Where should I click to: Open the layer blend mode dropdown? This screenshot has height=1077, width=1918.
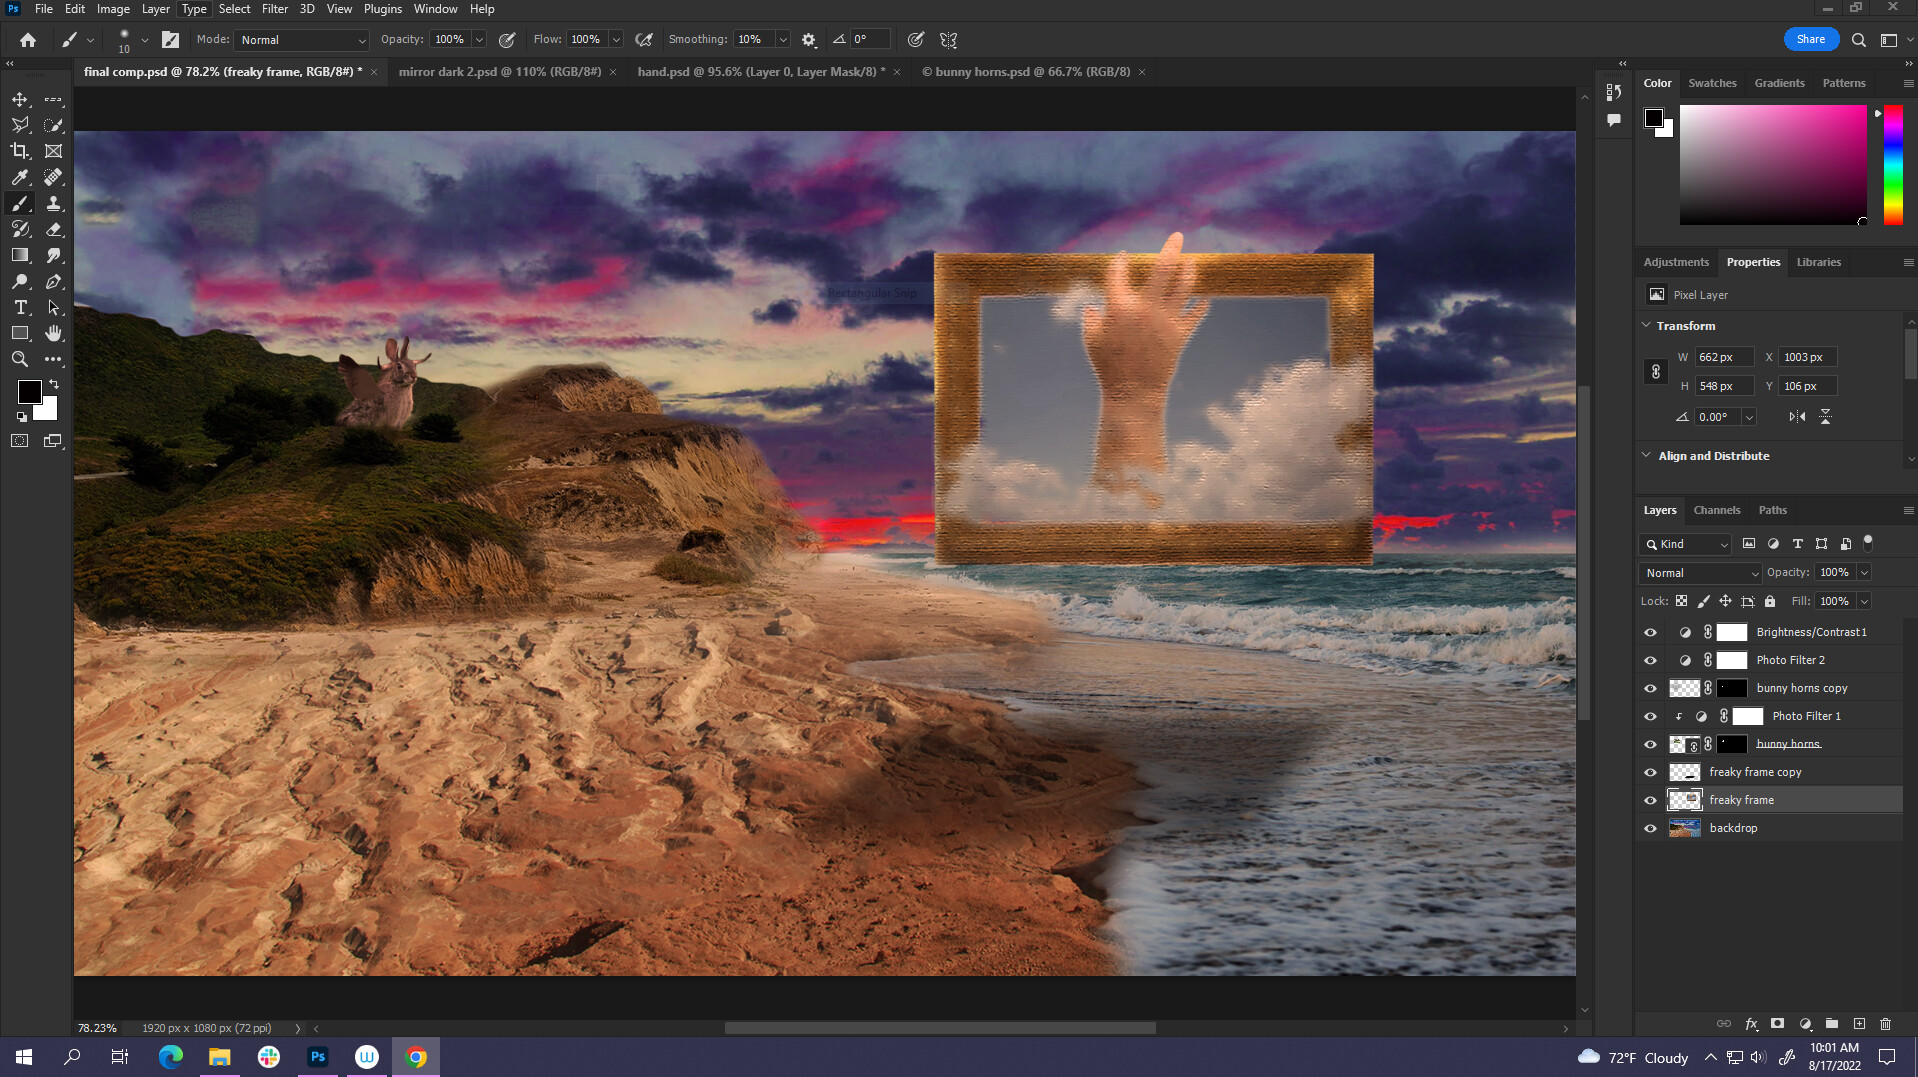[1699, 572]
